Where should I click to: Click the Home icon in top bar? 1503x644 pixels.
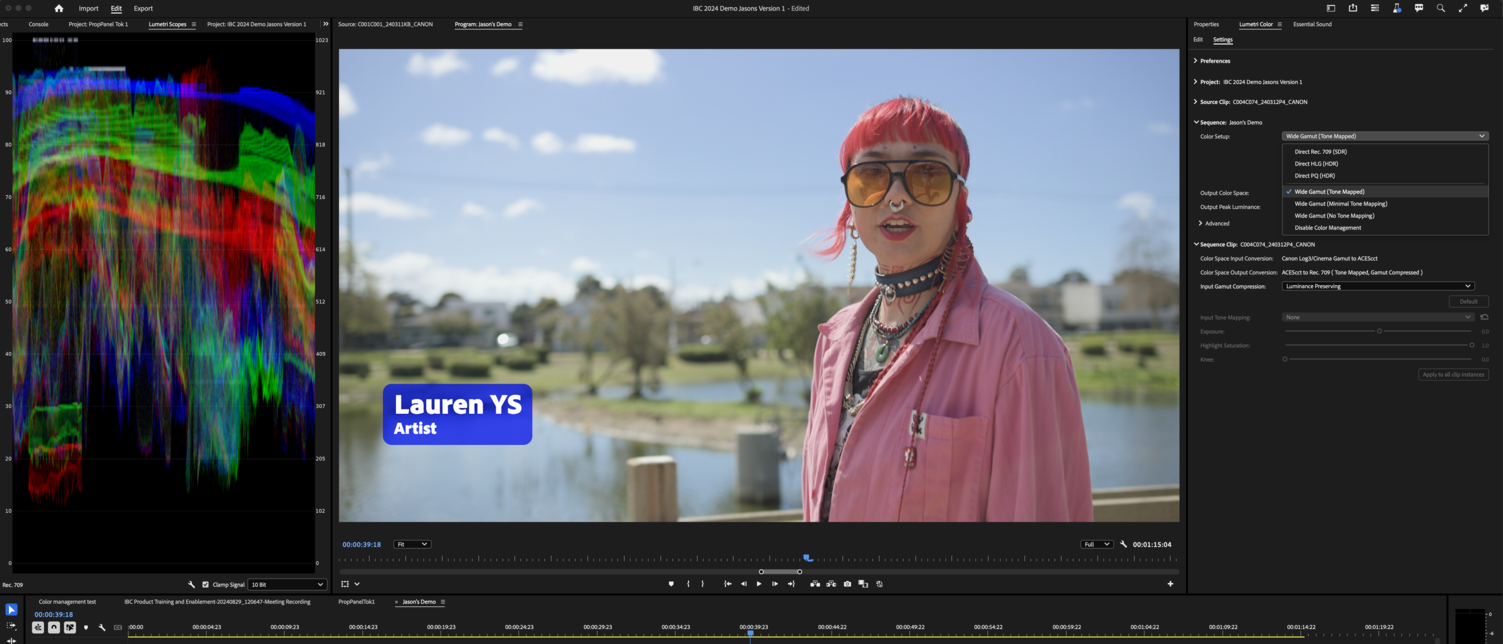59,8
